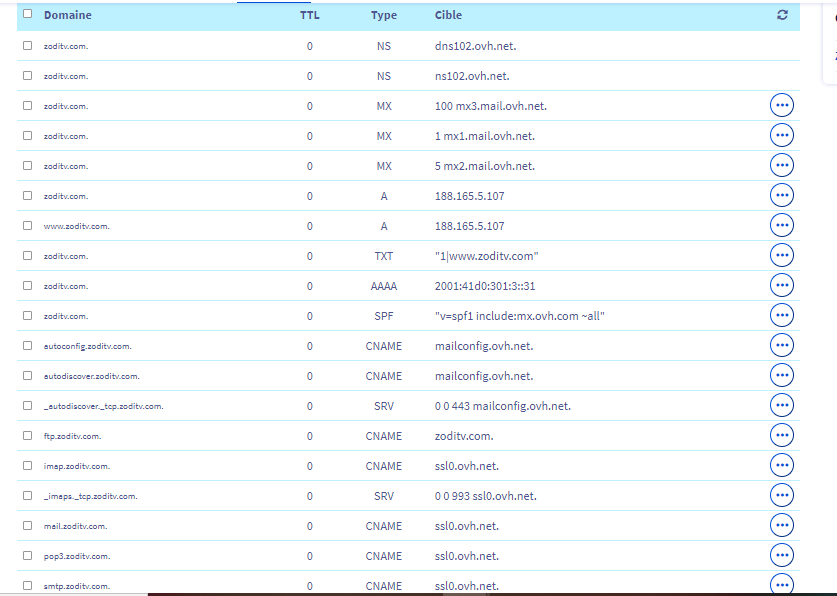Click the TTL column header

[310, 16]
